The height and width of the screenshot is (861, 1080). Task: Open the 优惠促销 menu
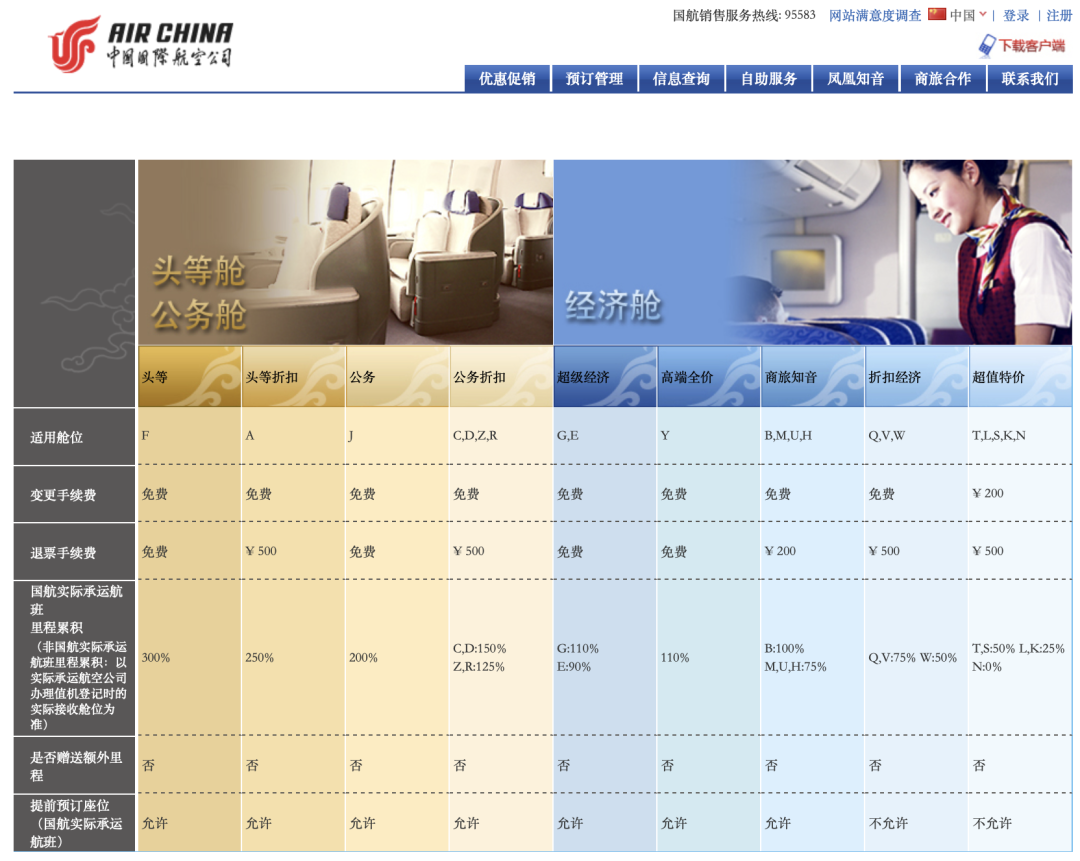pyautogui.click(x=507, y=79)
